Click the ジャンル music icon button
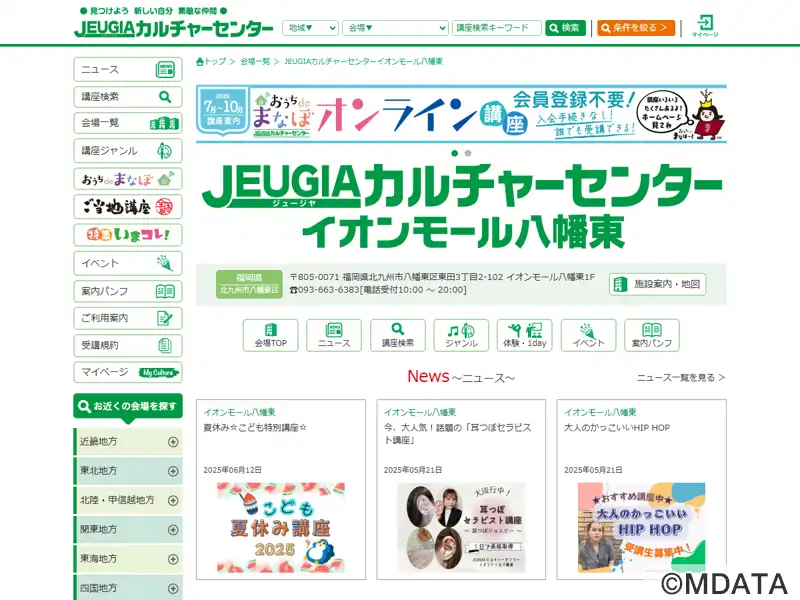Image resolution: width=800 pixels, height=600 pixels. pos(461,335)
